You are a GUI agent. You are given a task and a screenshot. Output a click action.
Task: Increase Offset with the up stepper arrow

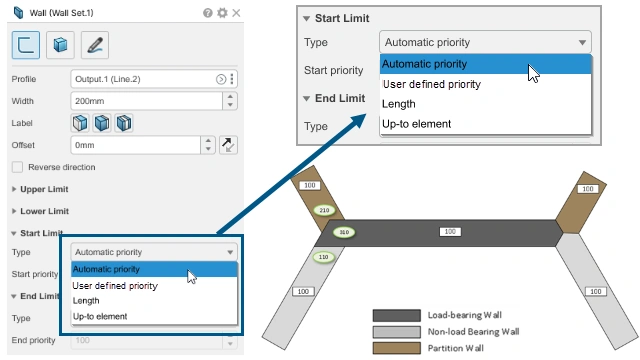coord(208,141)
